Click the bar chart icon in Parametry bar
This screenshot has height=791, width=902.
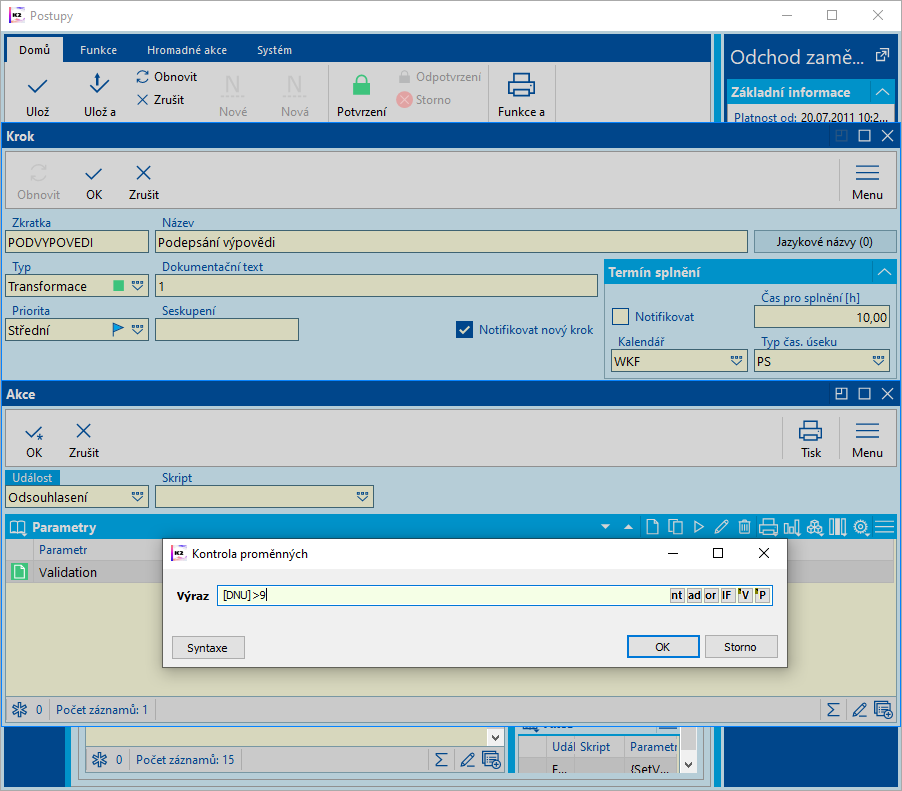pyautogui.click(x=792, y=526)
